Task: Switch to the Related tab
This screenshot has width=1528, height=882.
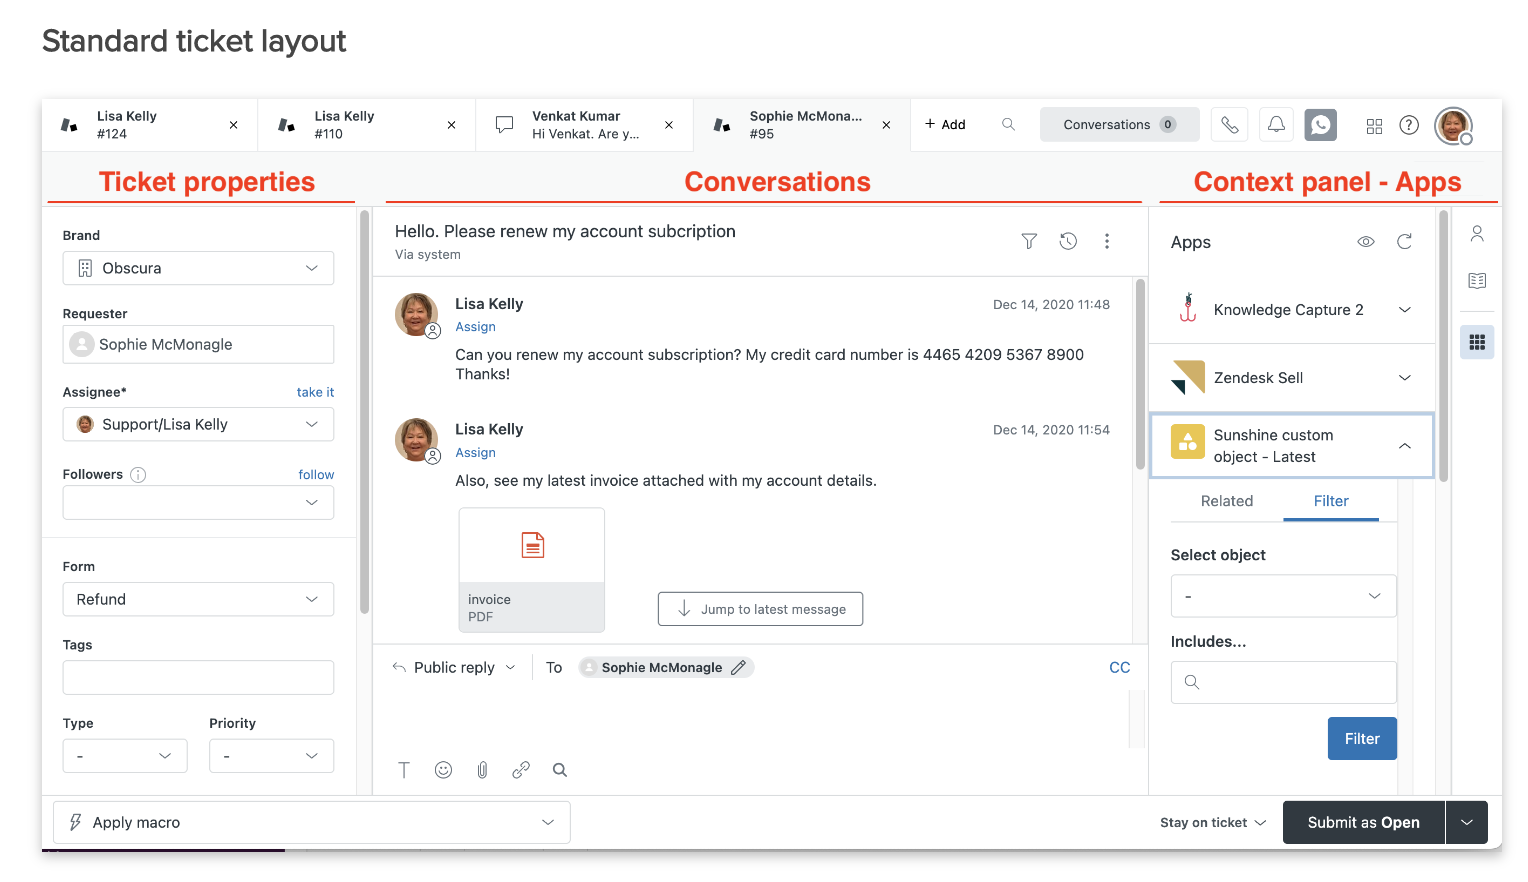Action: pos(1226,501)
